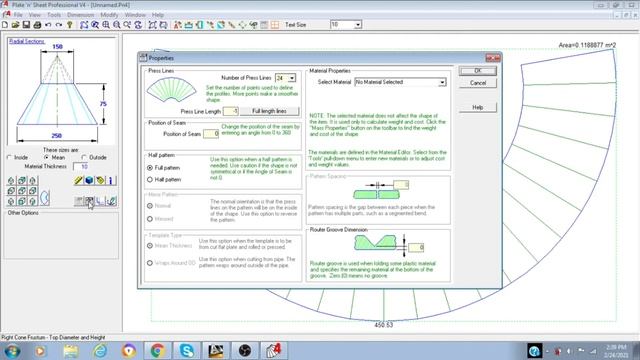Select the Inside sizes radio button

[10, 158]
